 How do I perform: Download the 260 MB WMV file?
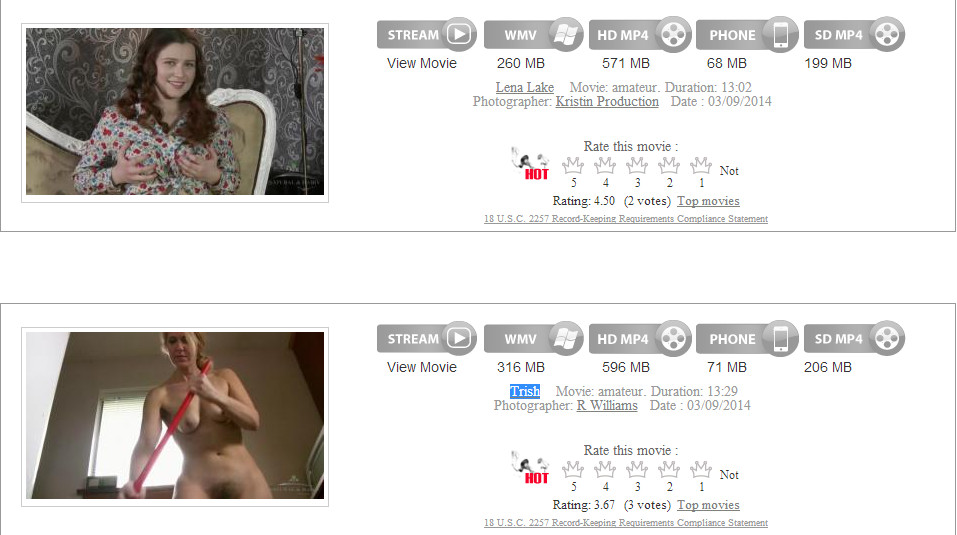534,35
